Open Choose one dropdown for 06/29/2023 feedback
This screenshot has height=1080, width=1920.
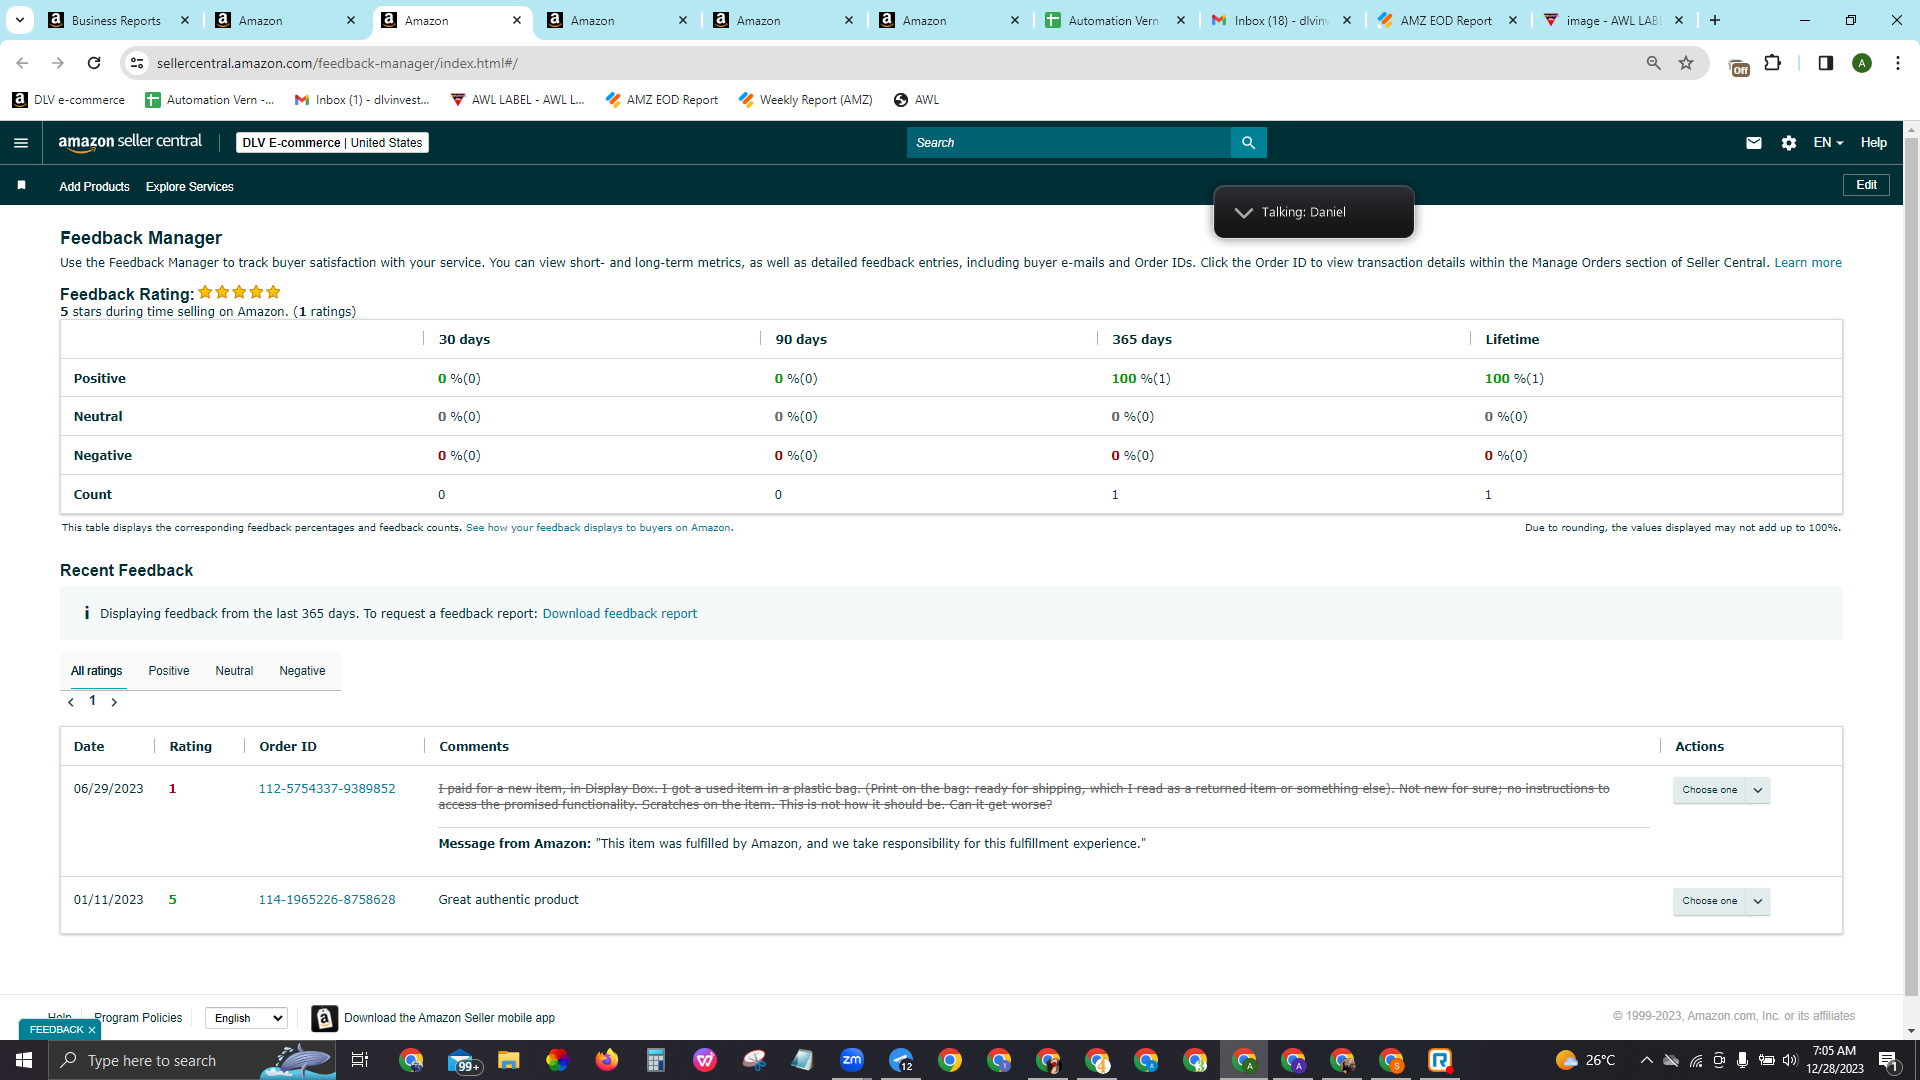(1722, 790)
